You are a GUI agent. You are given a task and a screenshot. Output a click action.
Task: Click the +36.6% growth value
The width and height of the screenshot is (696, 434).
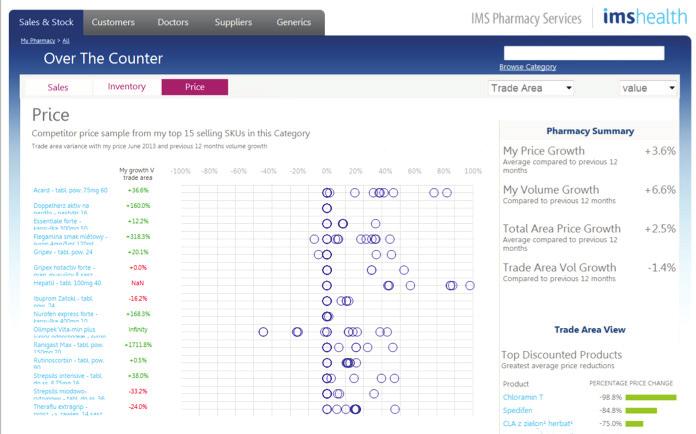[x=138, y=190]
